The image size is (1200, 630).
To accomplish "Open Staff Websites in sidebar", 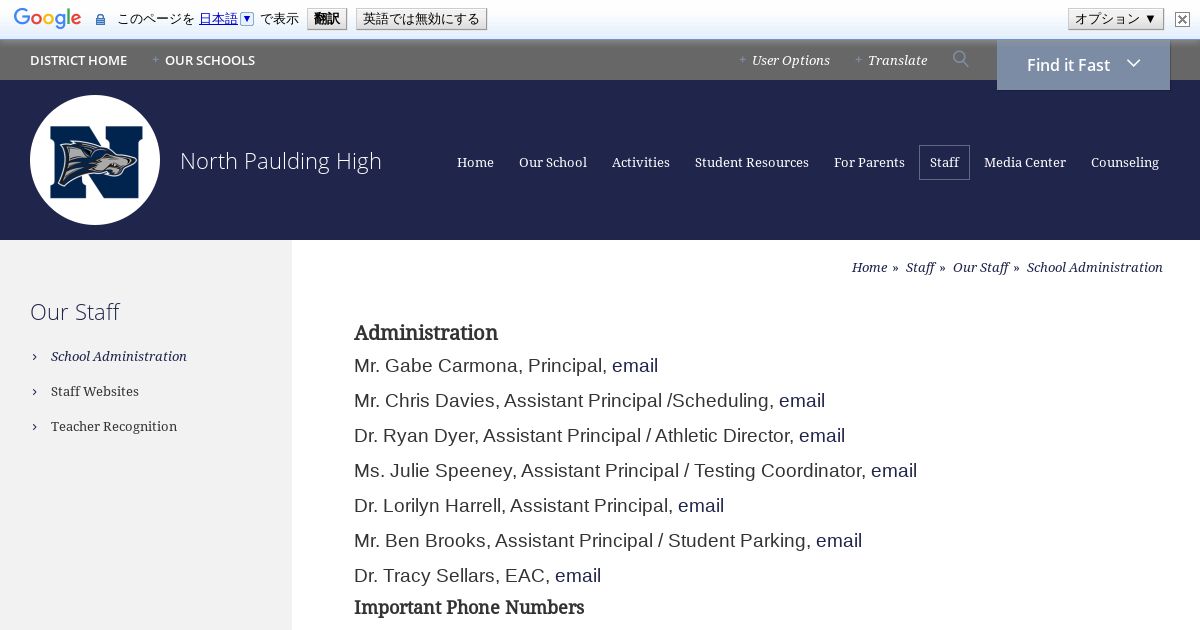I will coord(95,391).
